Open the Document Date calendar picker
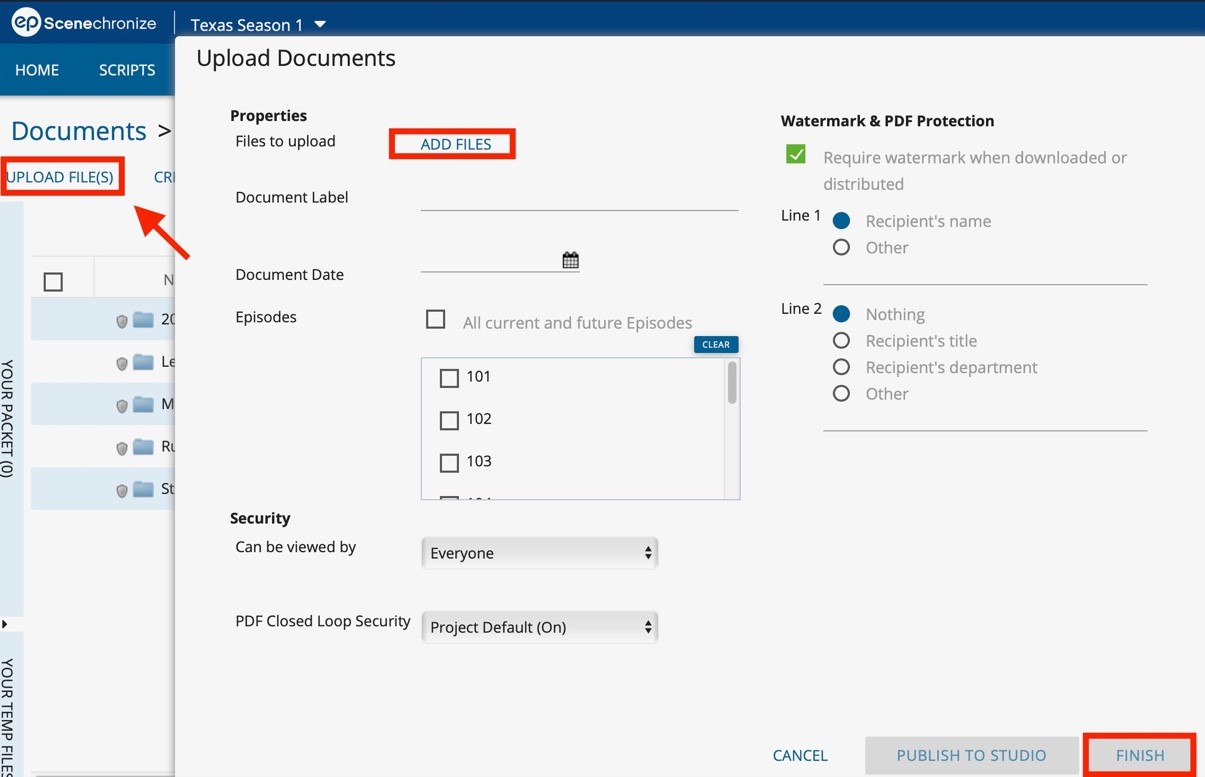The image size is (1205, 777). tap(570, 260)
